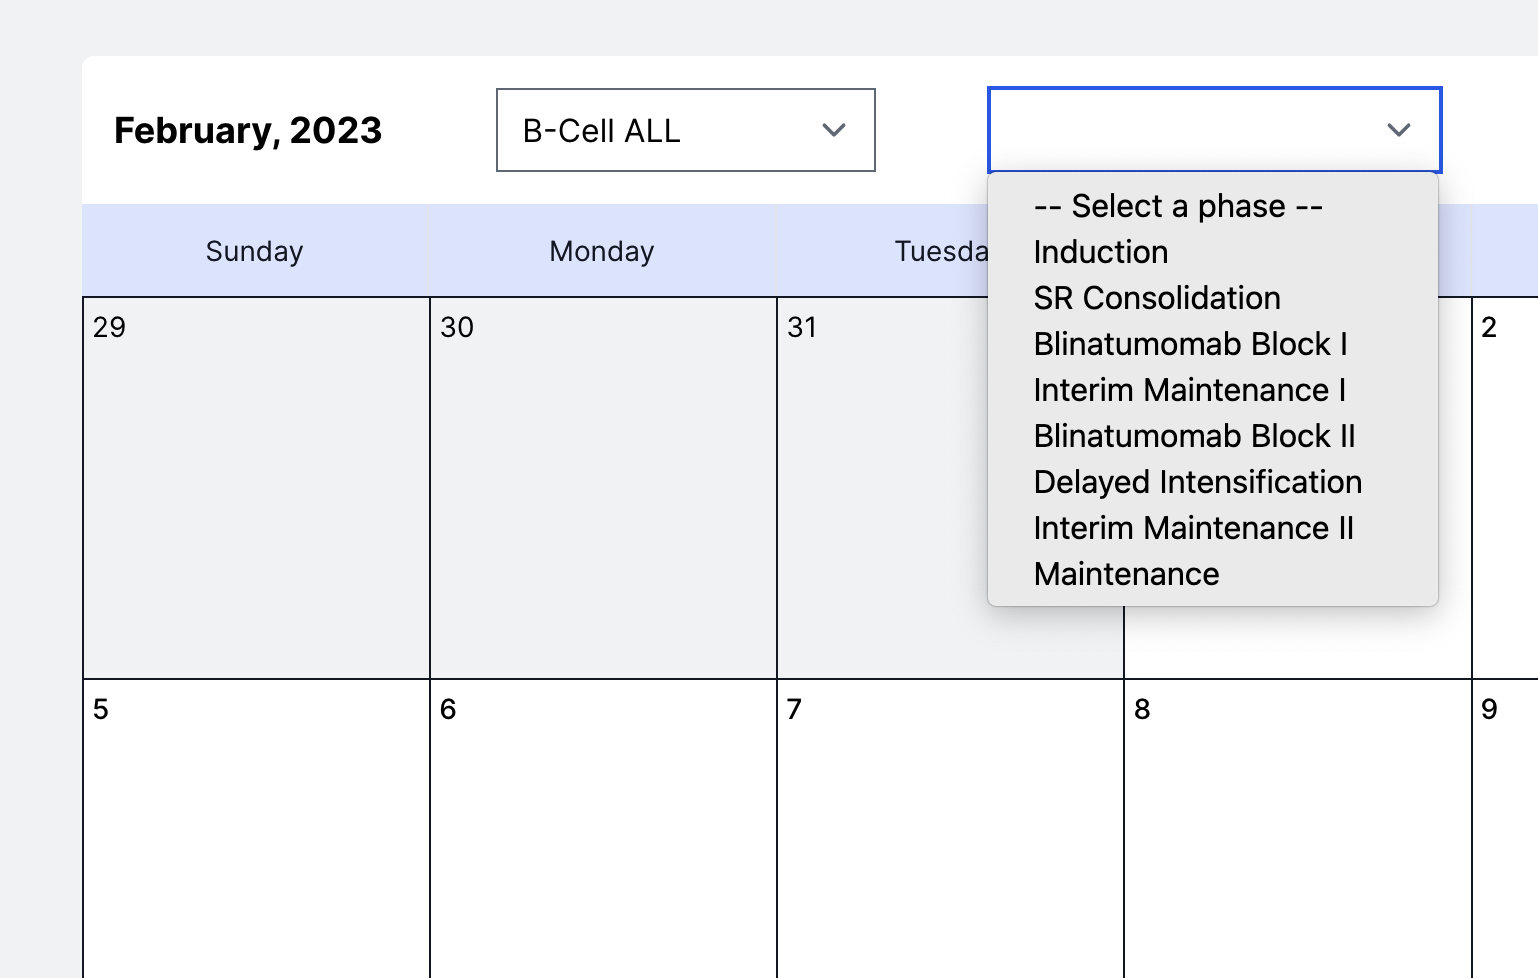Click the '-- Select a phase --' placeholder entry
Viewport: 1538px width, 978px height.
coord(1178,206)
